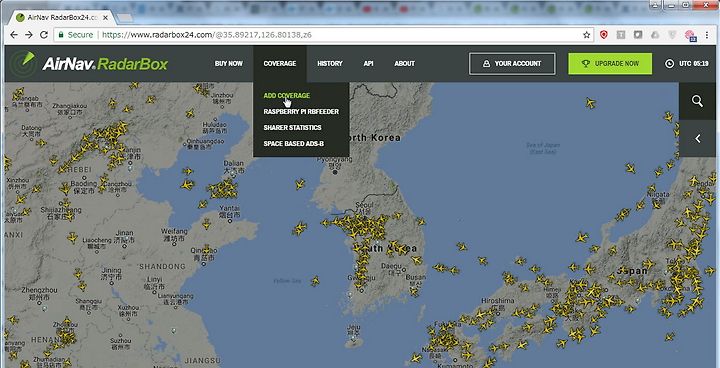Click the AirNav RadarBox logo

(x=90, y=63)
